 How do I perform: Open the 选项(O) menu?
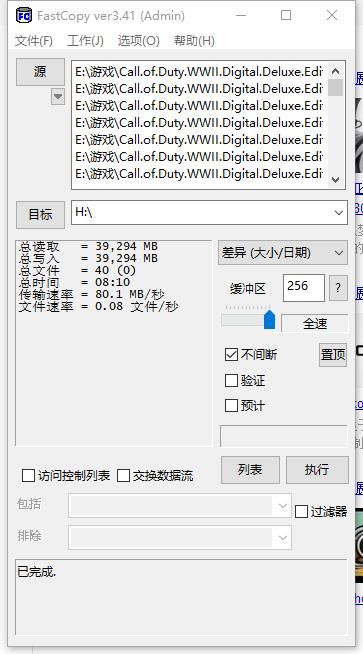point(139,40)
